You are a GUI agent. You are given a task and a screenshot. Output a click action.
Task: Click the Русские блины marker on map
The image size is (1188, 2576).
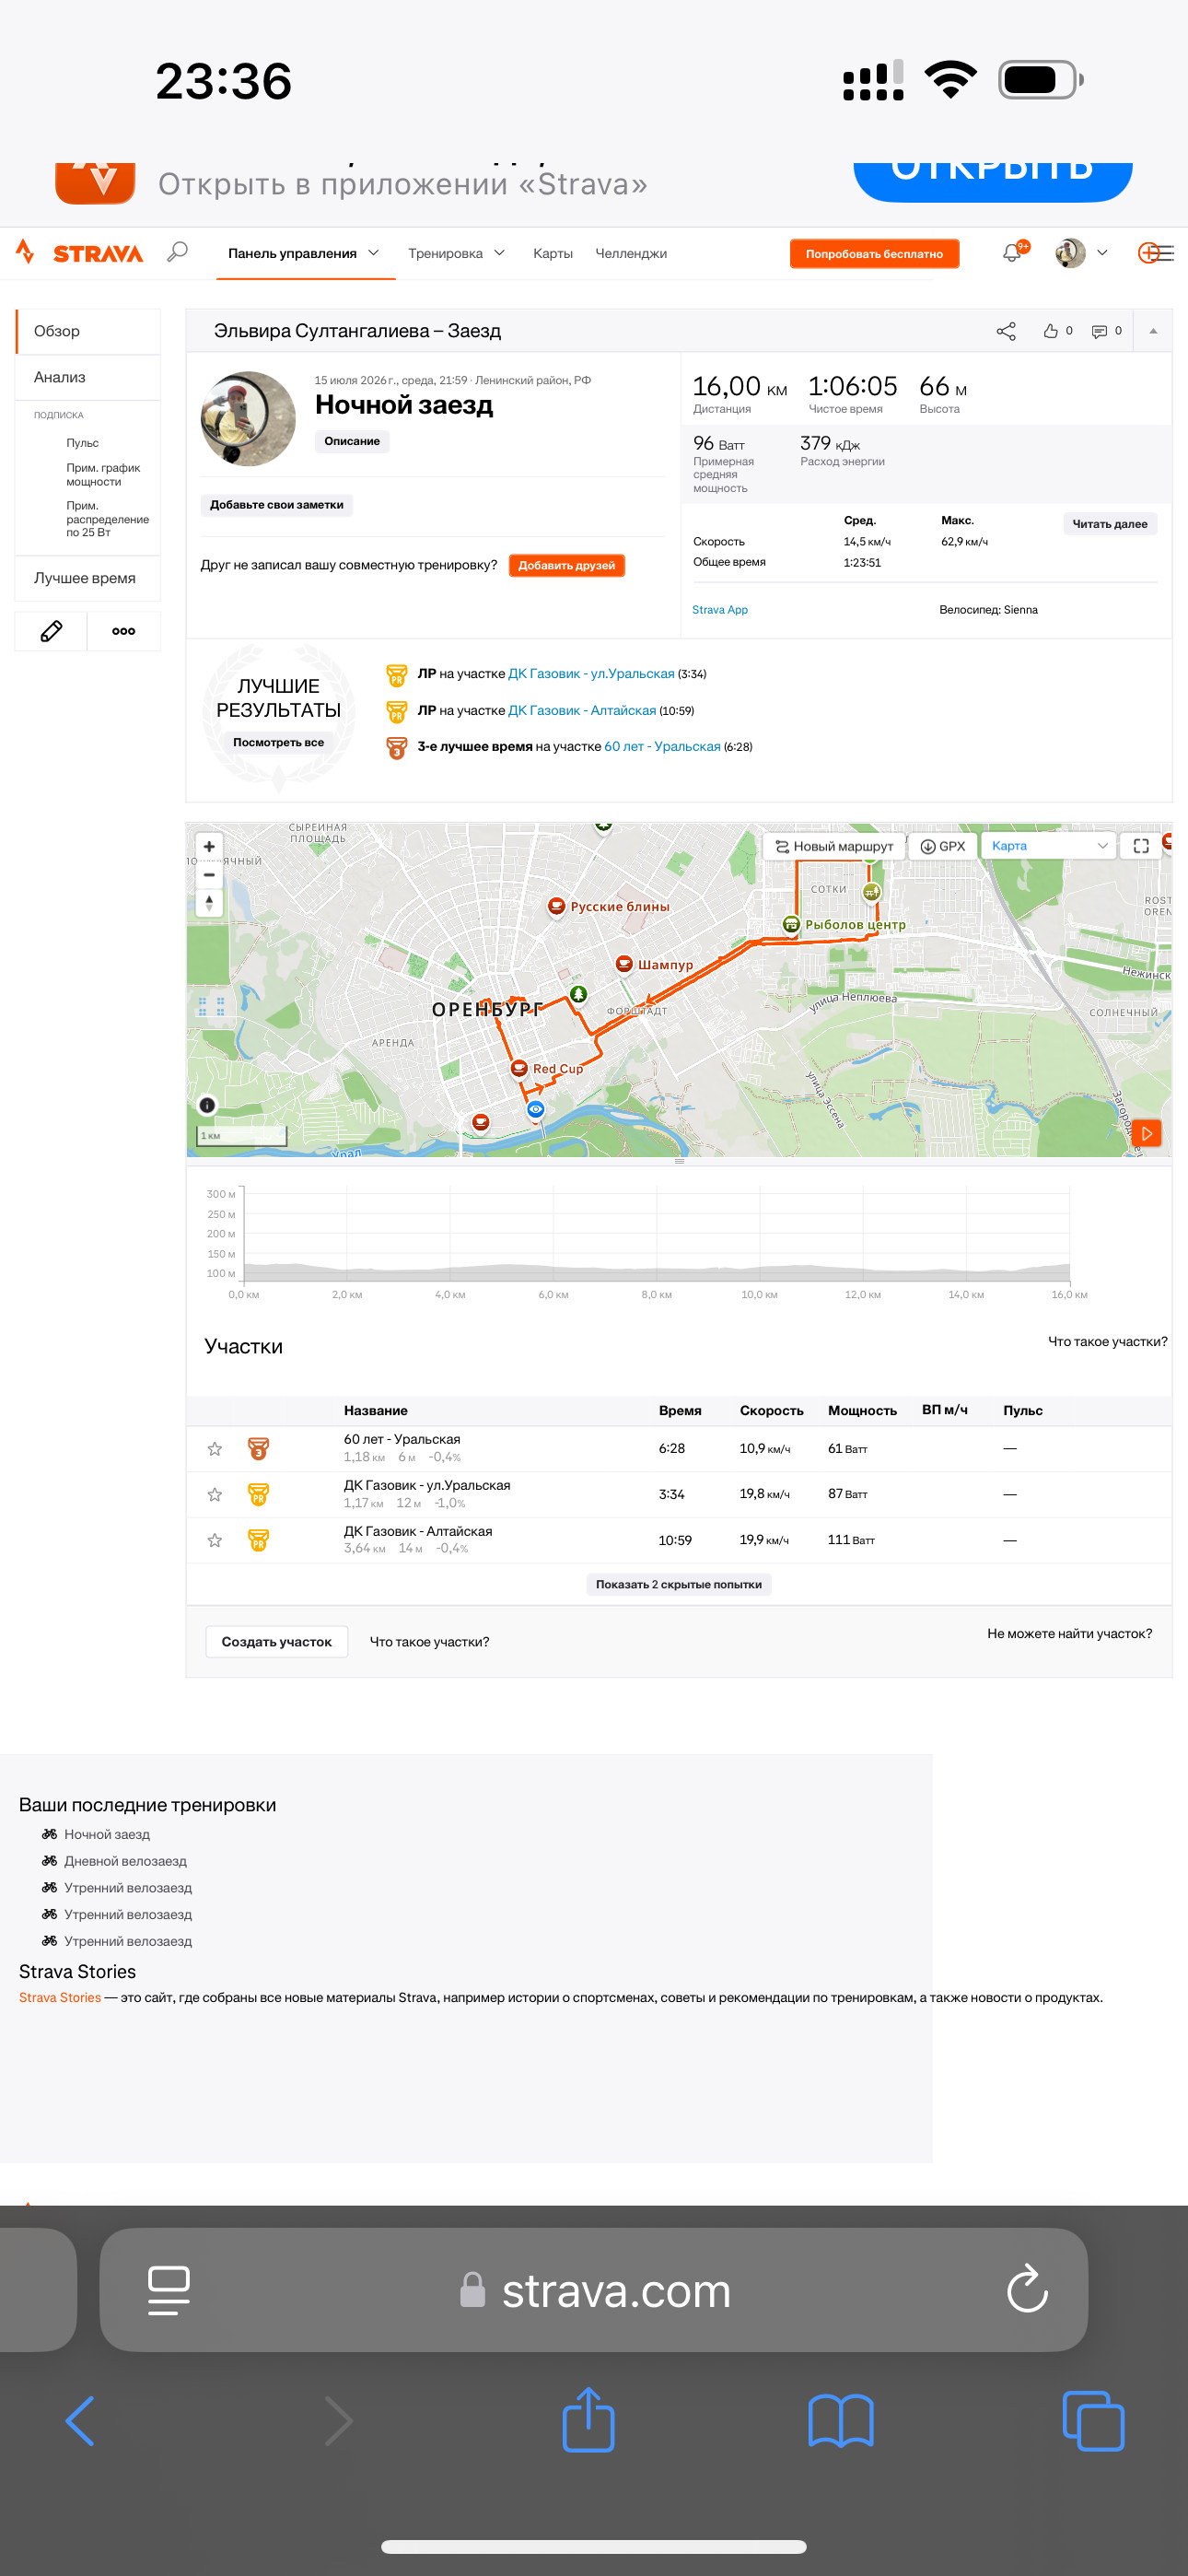click(557, 907)
